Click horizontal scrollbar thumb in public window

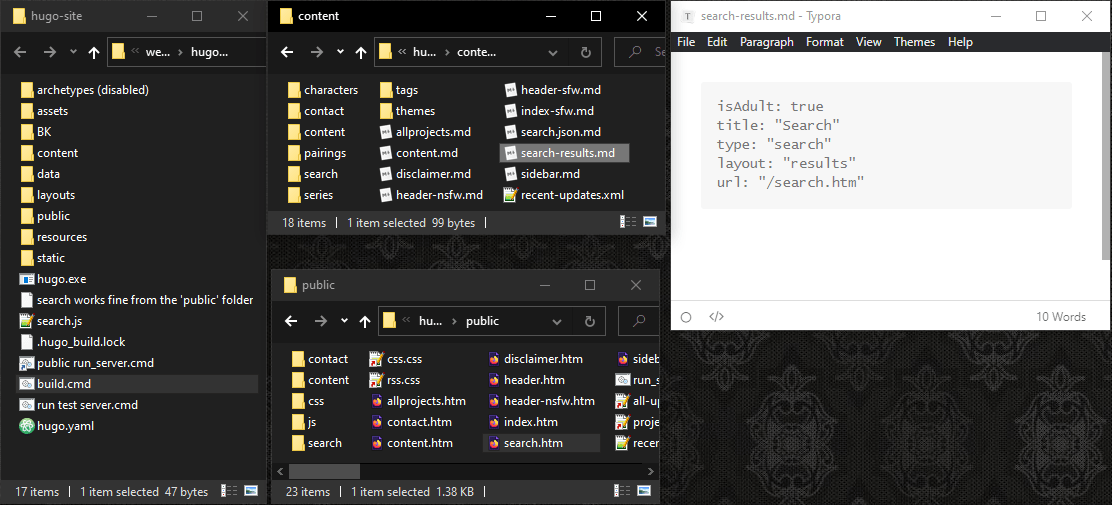tap(324, 470)
